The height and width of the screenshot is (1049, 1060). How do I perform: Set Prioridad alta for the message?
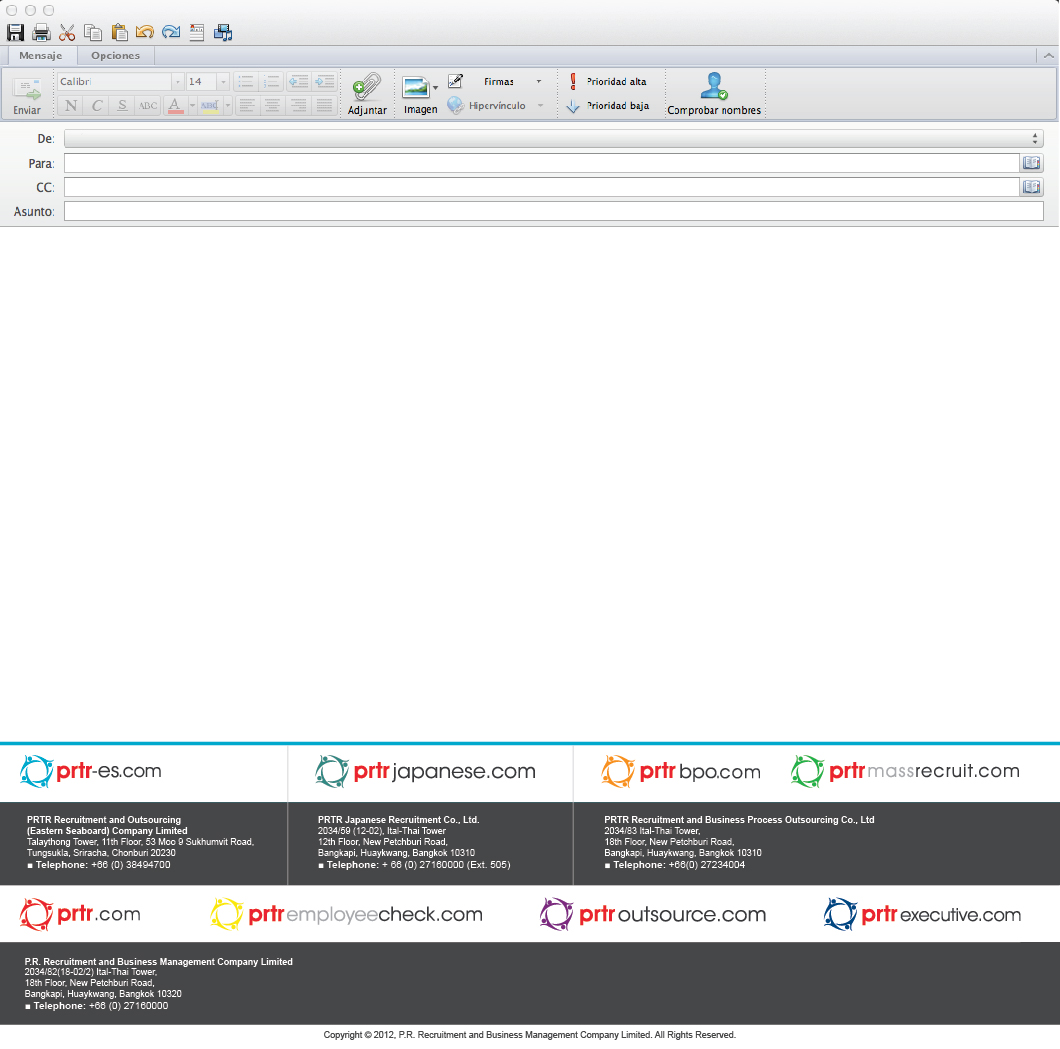click(608, 82)
